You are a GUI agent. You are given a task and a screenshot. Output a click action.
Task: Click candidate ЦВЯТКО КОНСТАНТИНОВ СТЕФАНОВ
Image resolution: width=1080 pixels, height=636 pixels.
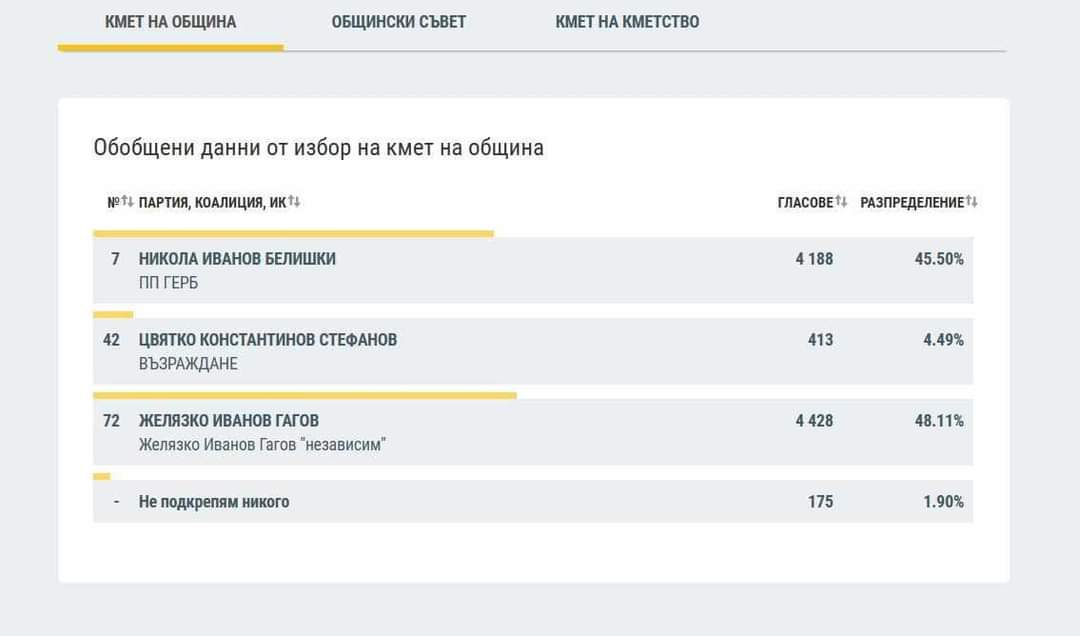(268, 340)
